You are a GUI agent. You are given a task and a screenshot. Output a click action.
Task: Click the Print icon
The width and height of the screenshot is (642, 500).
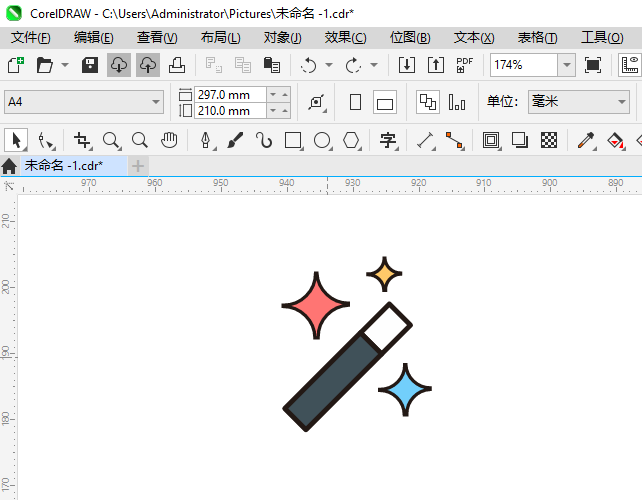coord(177,65)
